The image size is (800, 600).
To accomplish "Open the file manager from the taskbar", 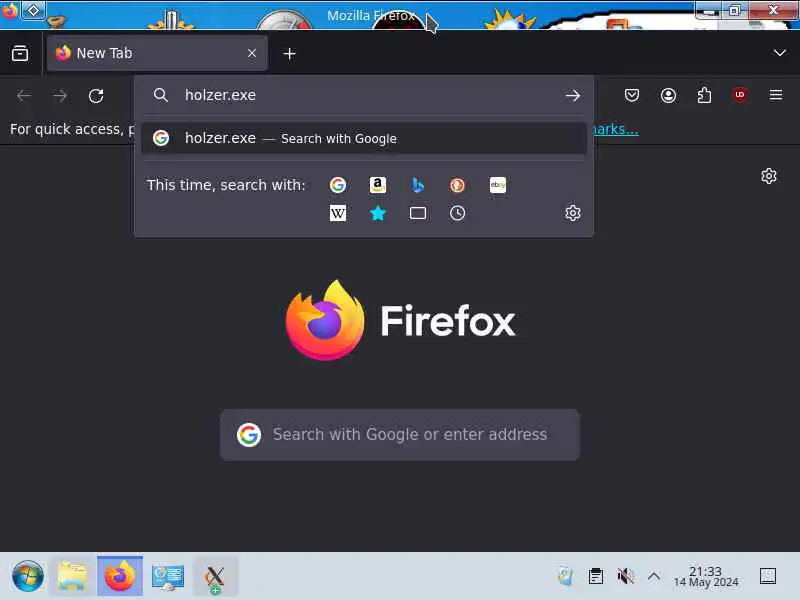I will point(72,577).
